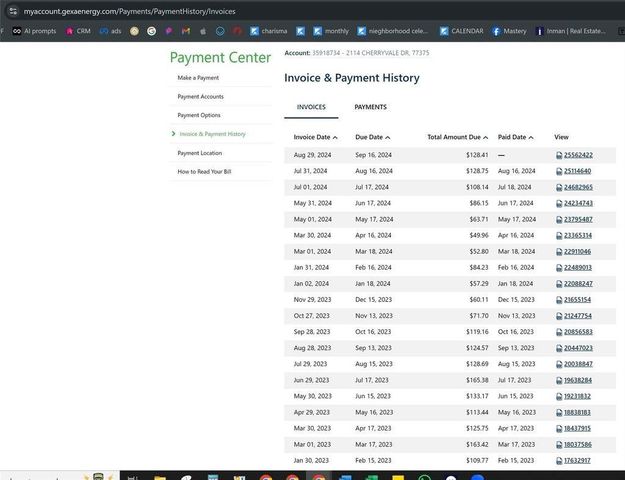This screenshot has height=480, width=625.
Task: Sort table by Invoice Date column
Action: 314,137
